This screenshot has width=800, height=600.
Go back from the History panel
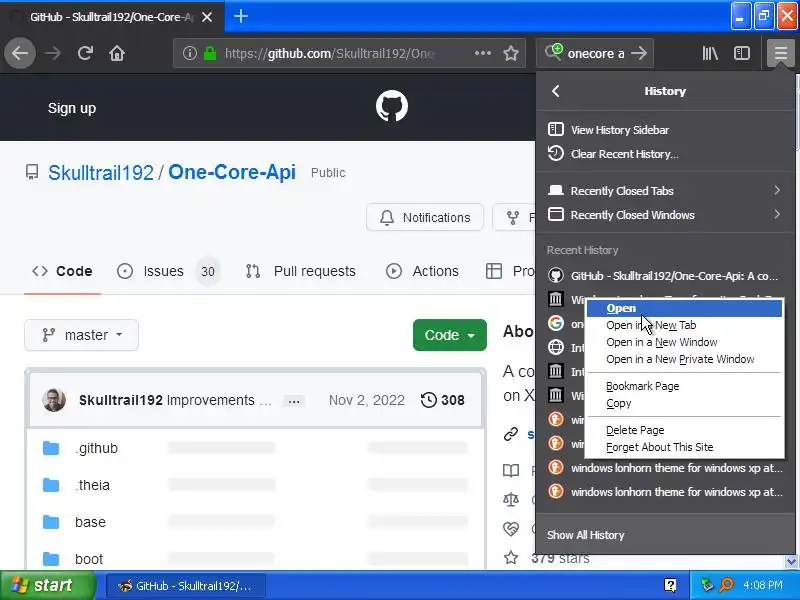[556, 91]
